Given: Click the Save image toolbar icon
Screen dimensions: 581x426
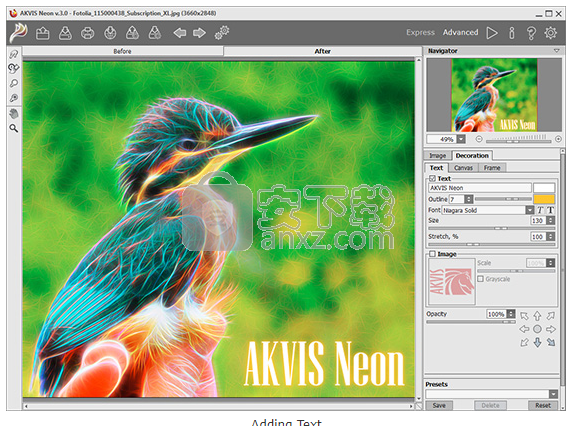Looking at the screenshot, I should point(65,33).
